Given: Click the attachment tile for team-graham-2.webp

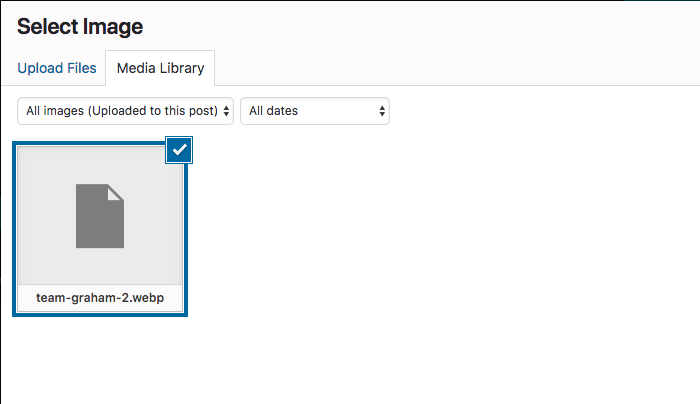Looking at the screenshot, I should tap(100, 229).
